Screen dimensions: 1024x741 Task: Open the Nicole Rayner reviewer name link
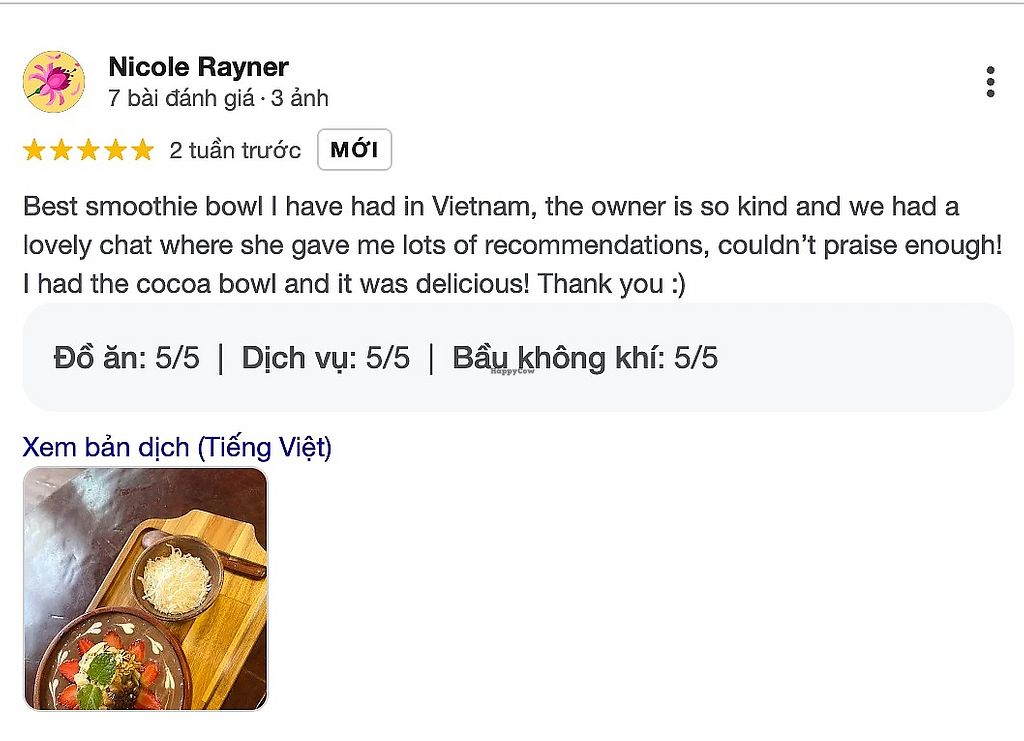[x=198, y=67]
